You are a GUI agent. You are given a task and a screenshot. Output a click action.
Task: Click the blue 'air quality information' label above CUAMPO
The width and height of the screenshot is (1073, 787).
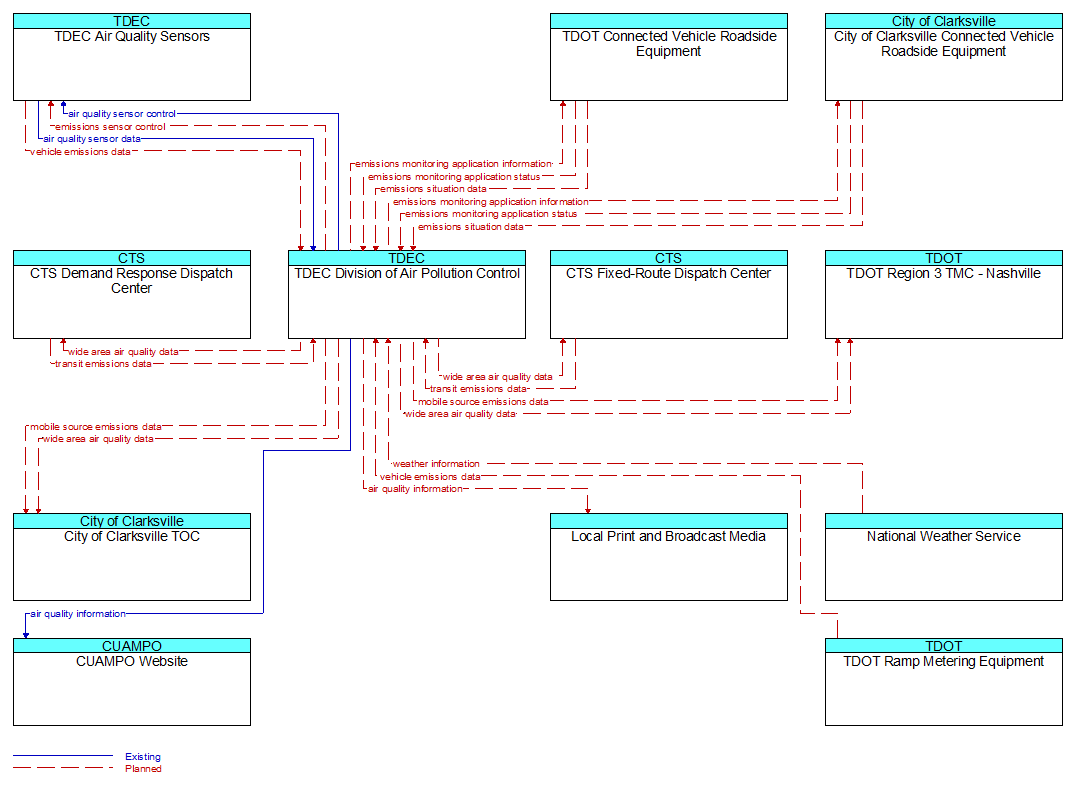pyautogui.click(x=78, y=614)
